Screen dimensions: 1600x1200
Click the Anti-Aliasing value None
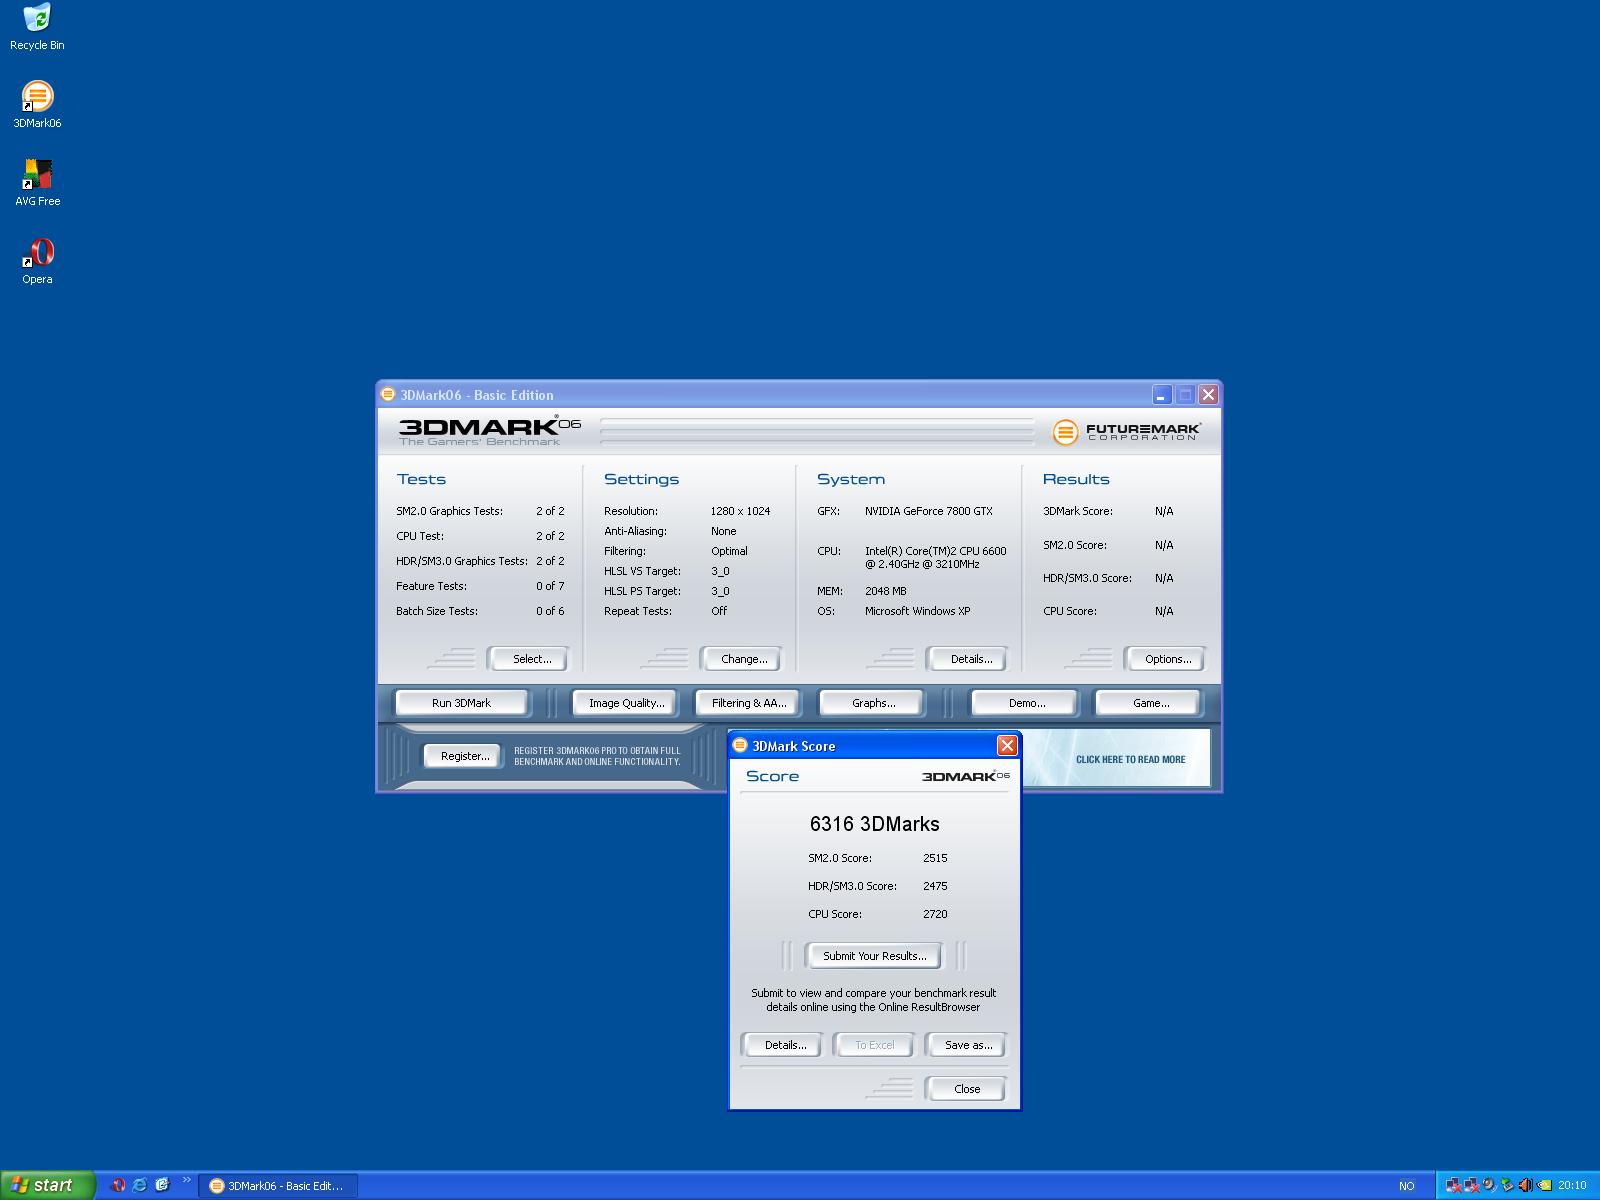723,531
